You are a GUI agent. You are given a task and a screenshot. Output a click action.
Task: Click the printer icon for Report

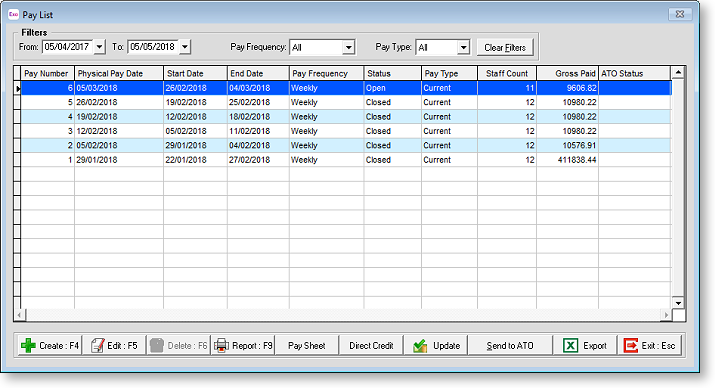point(222,346)
